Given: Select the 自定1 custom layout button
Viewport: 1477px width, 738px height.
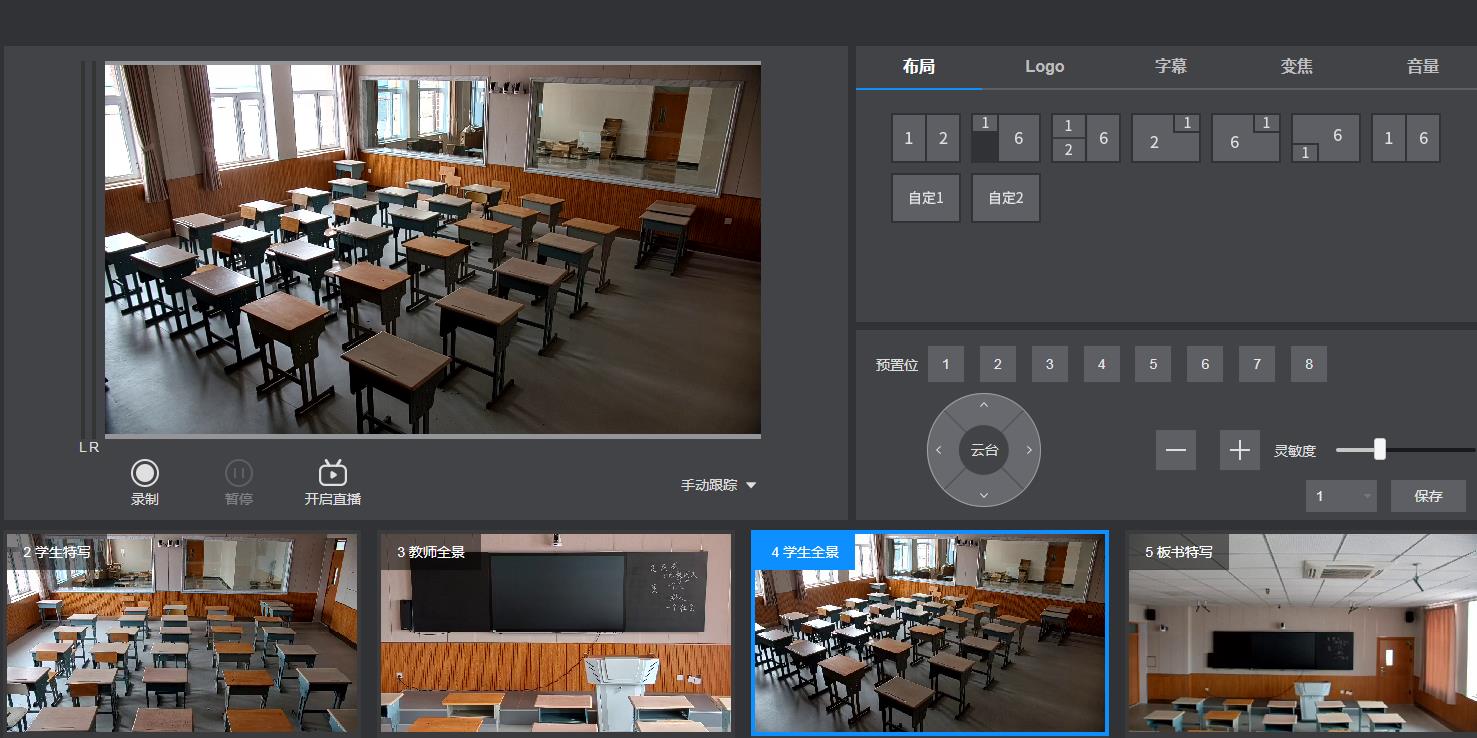Looking at the screenshot, I should click(925, 198).
